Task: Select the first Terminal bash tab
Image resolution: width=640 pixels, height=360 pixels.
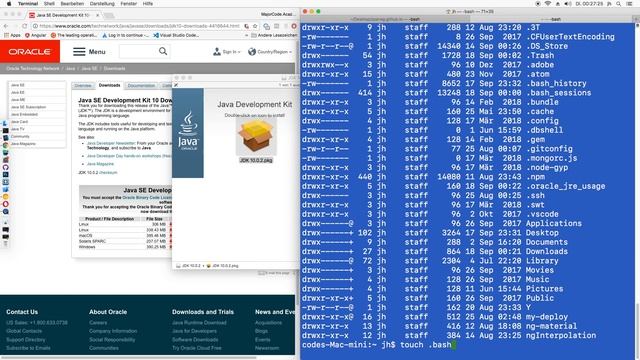Action: click(386, 19)
